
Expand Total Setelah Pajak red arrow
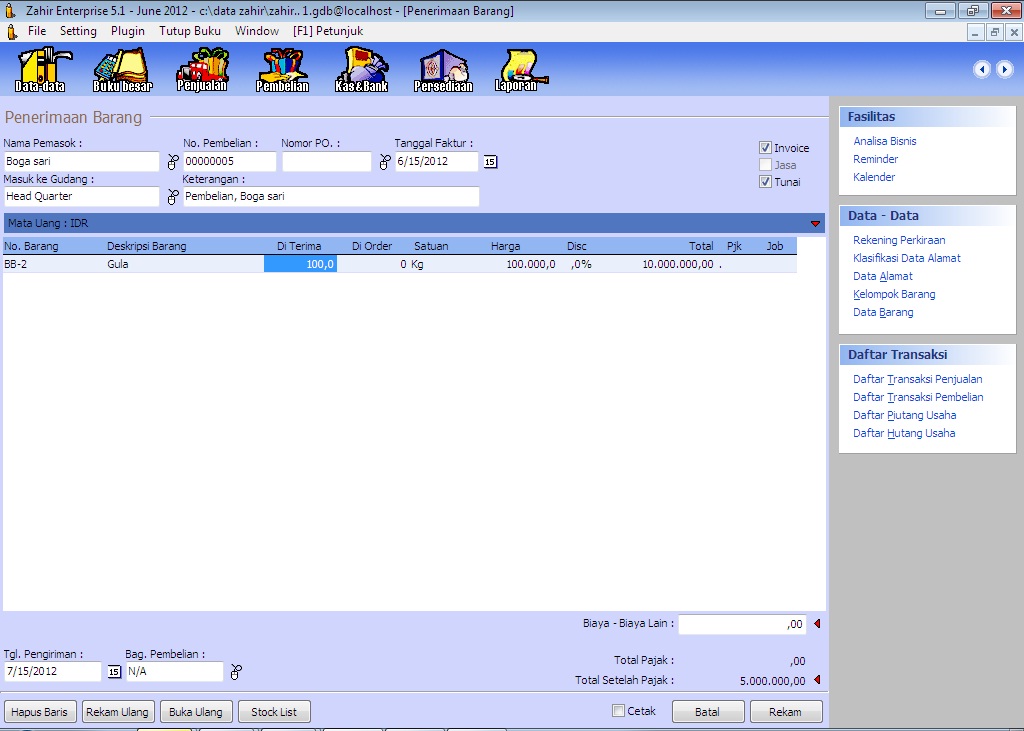[816, 680]
